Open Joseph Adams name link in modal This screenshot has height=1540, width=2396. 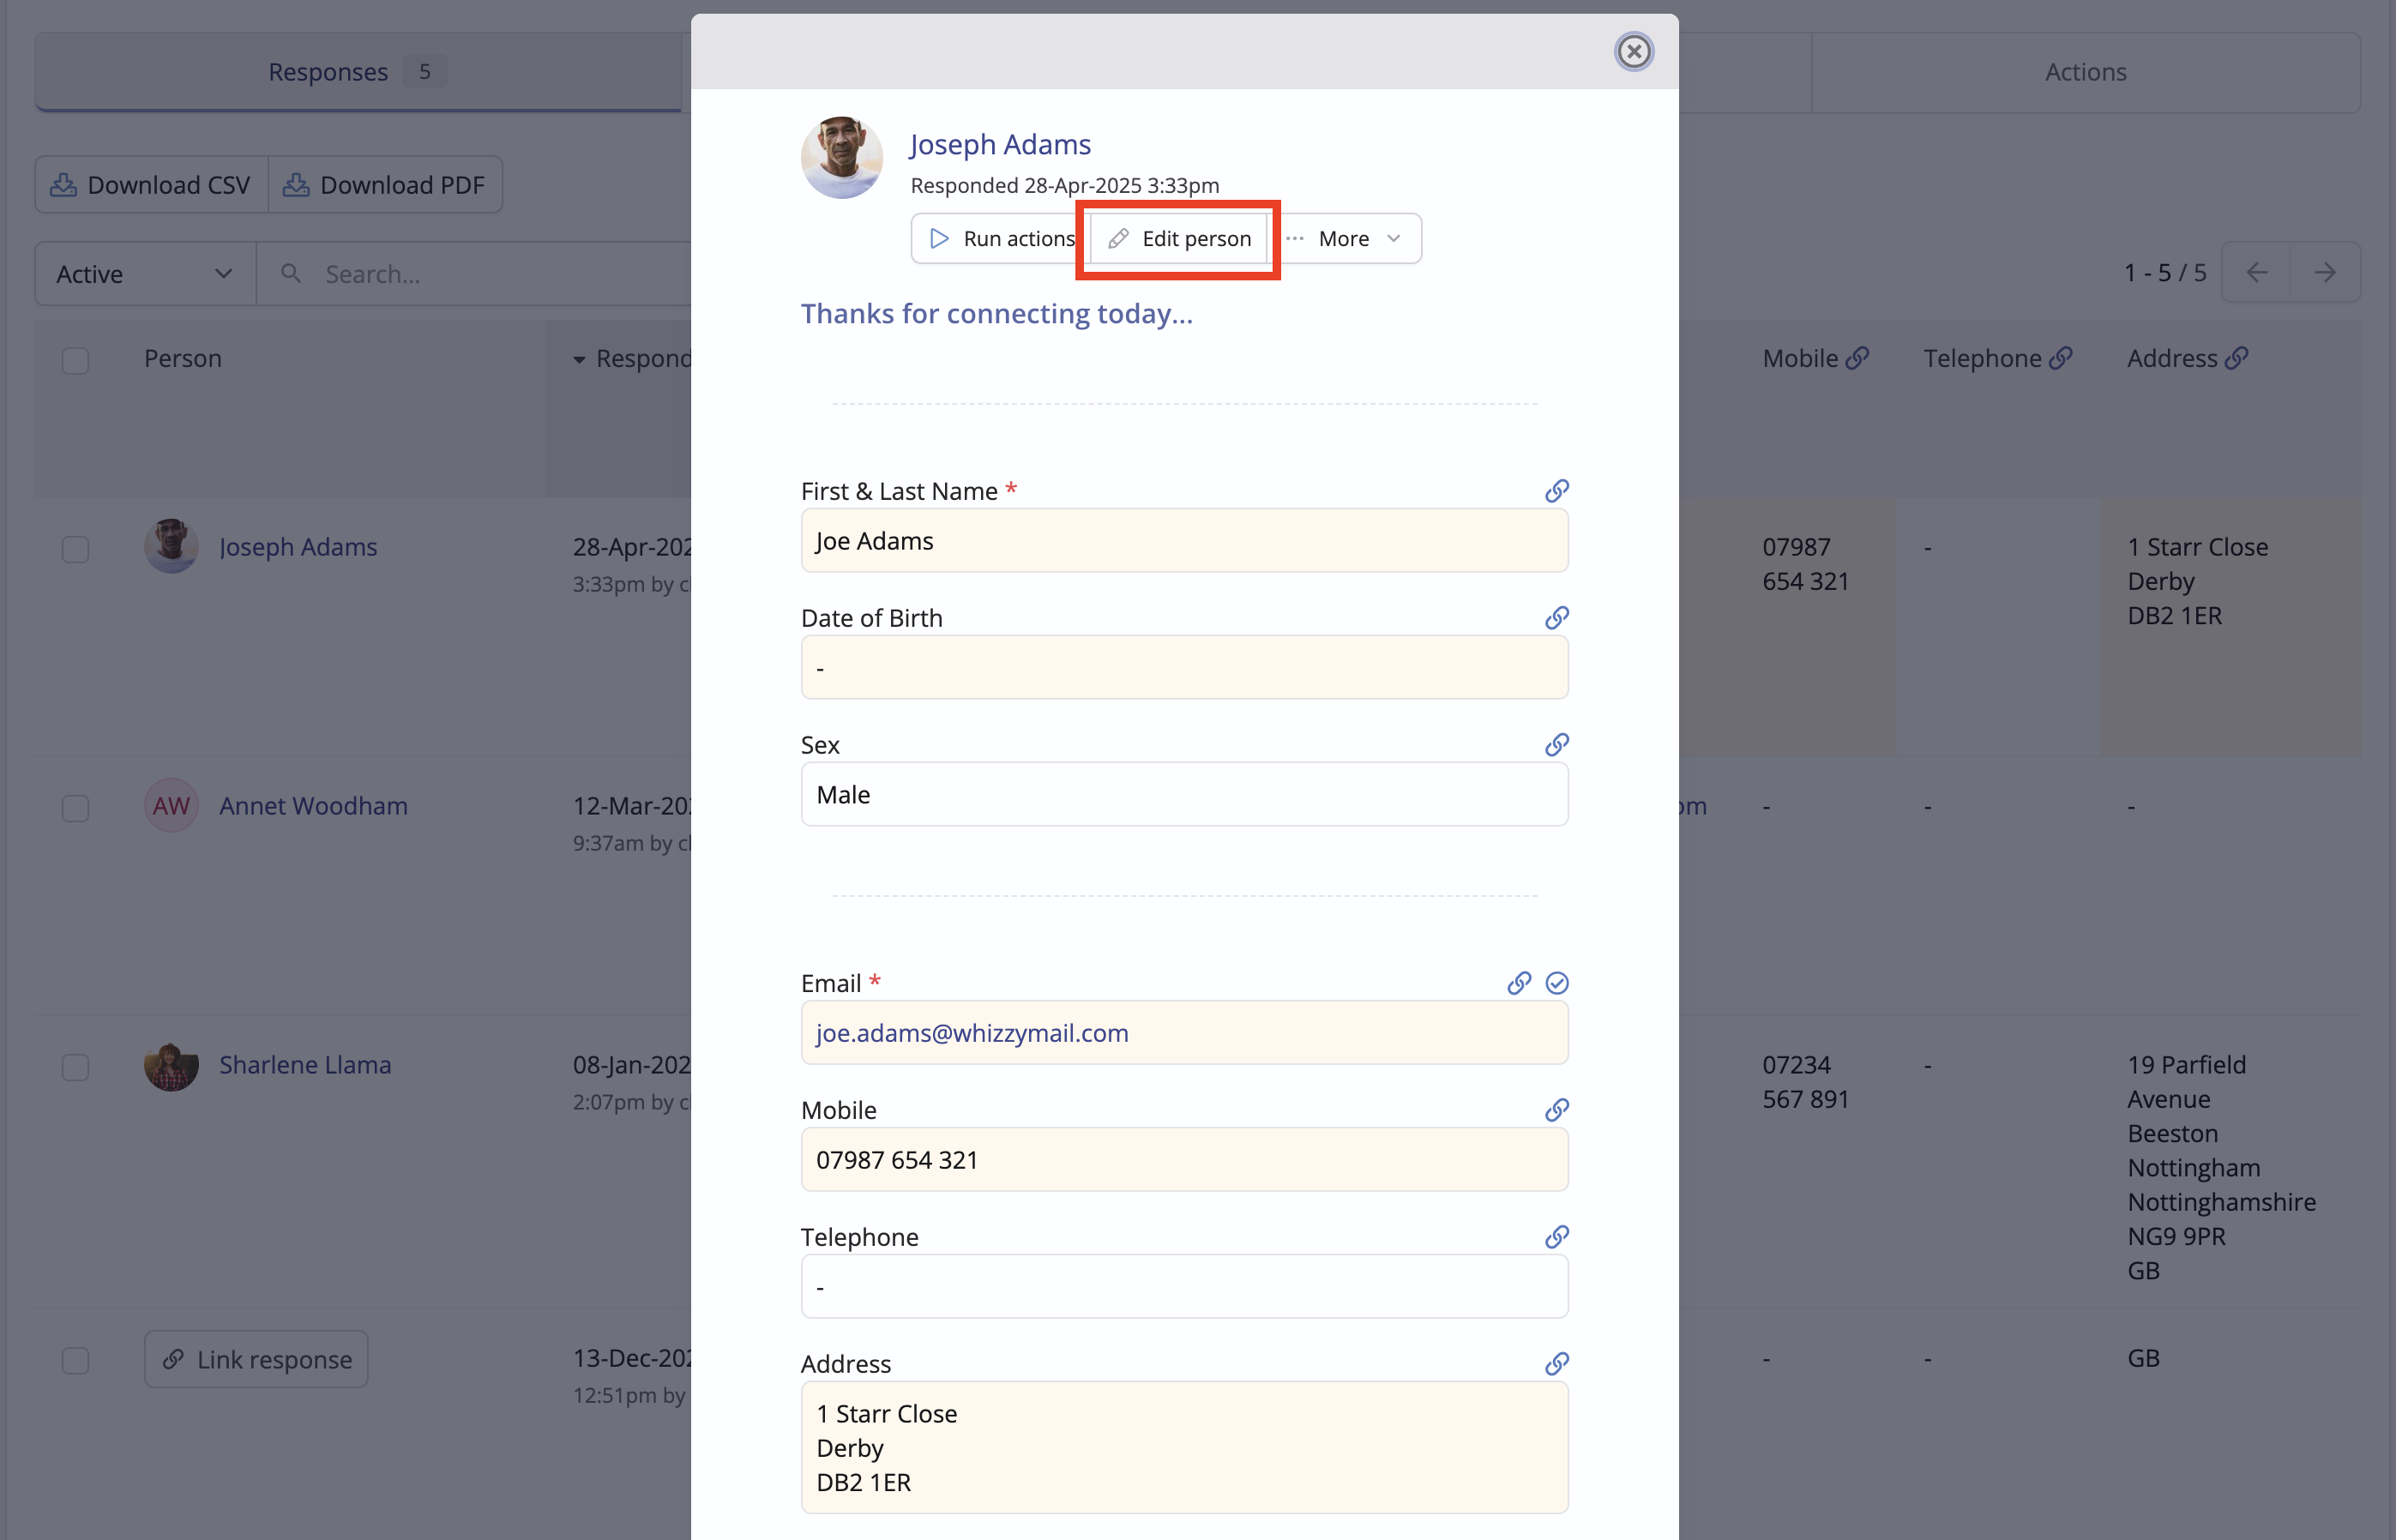click(1000, 144)
